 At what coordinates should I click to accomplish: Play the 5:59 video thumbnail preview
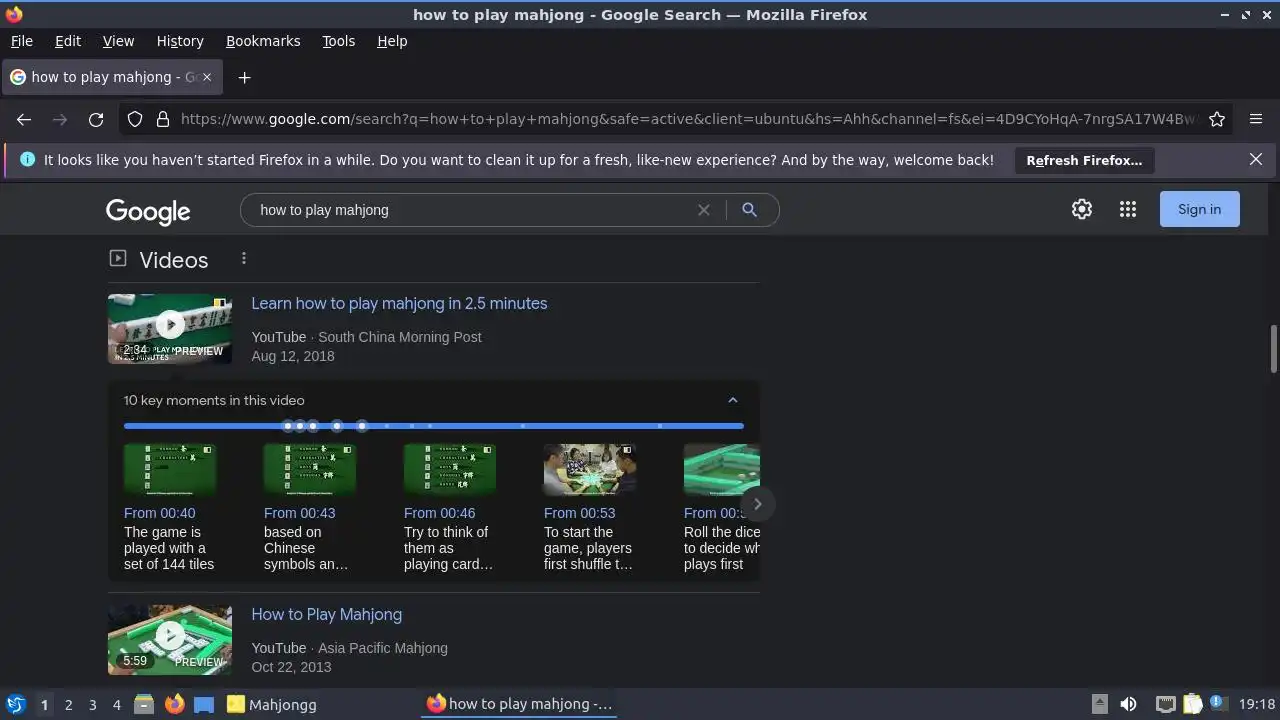pos(170,640)
